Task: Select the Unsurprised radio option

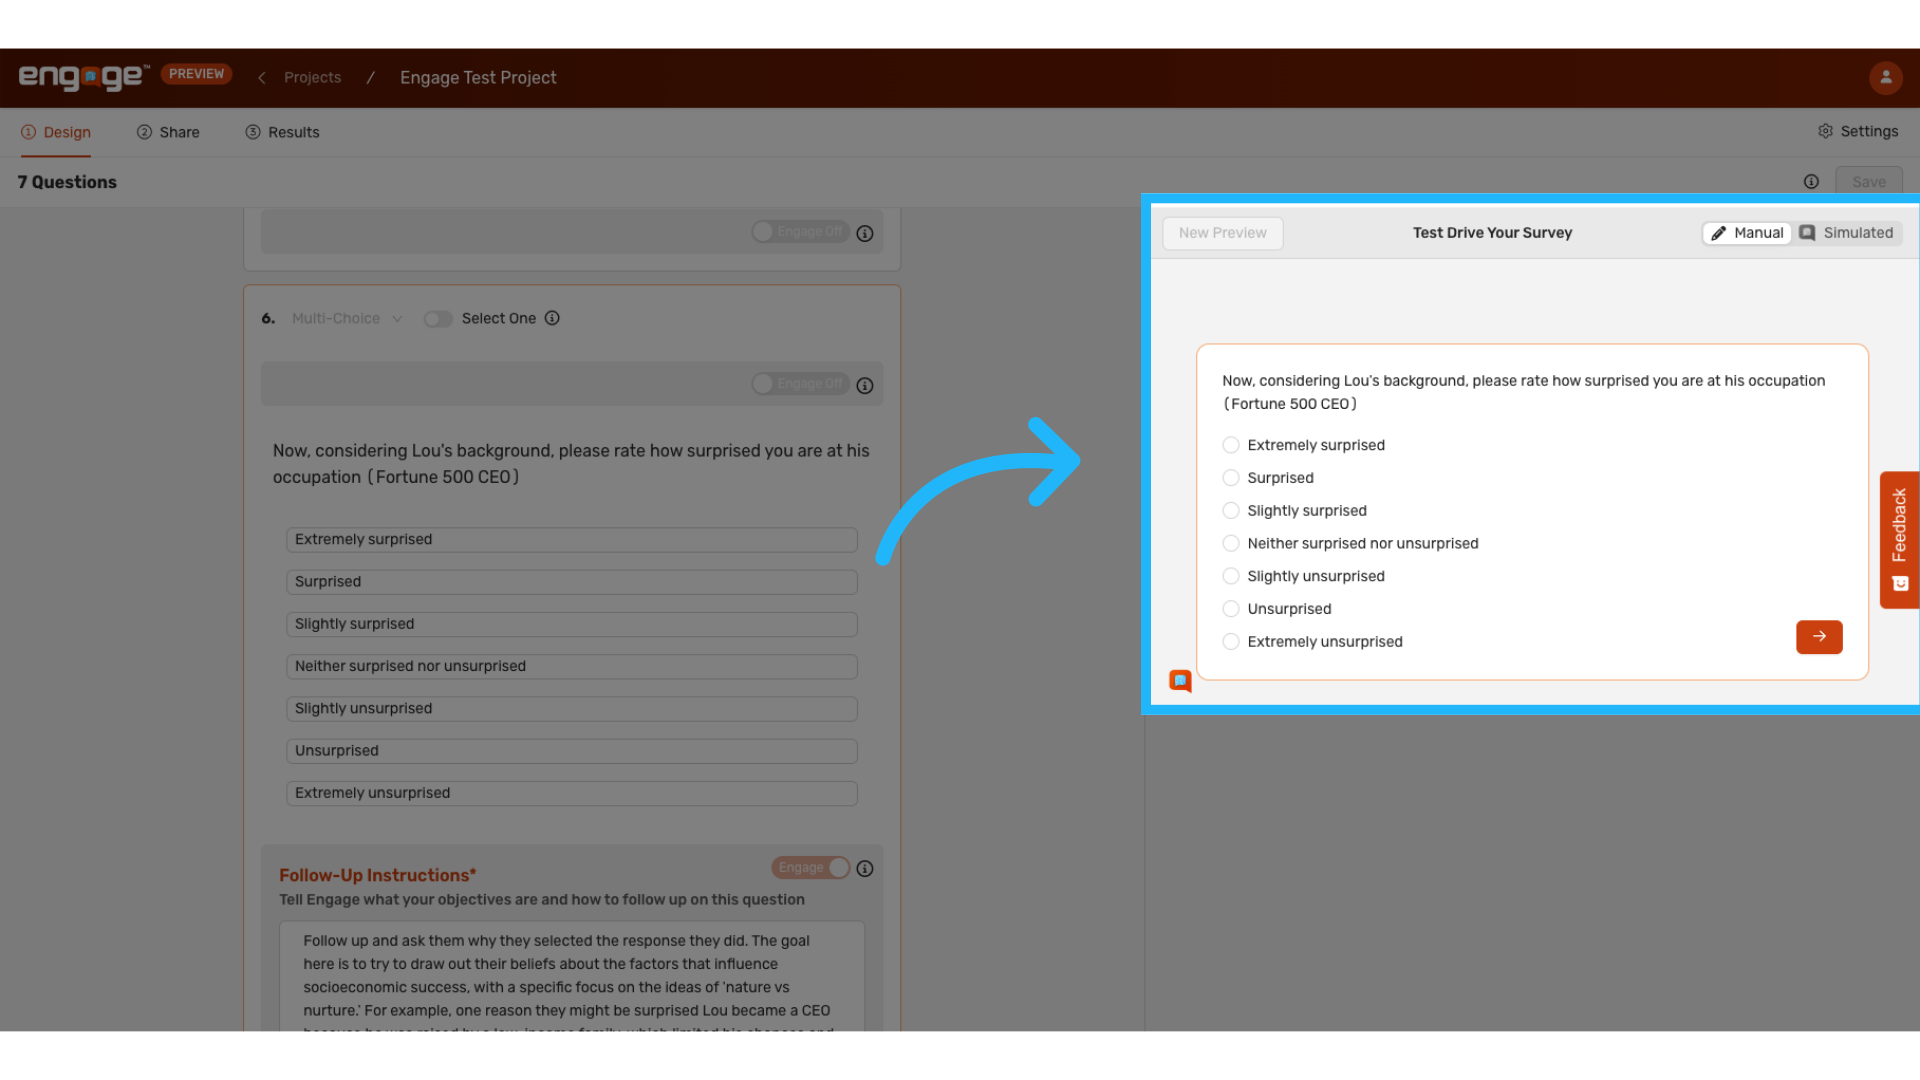Action: (1231, 609)
